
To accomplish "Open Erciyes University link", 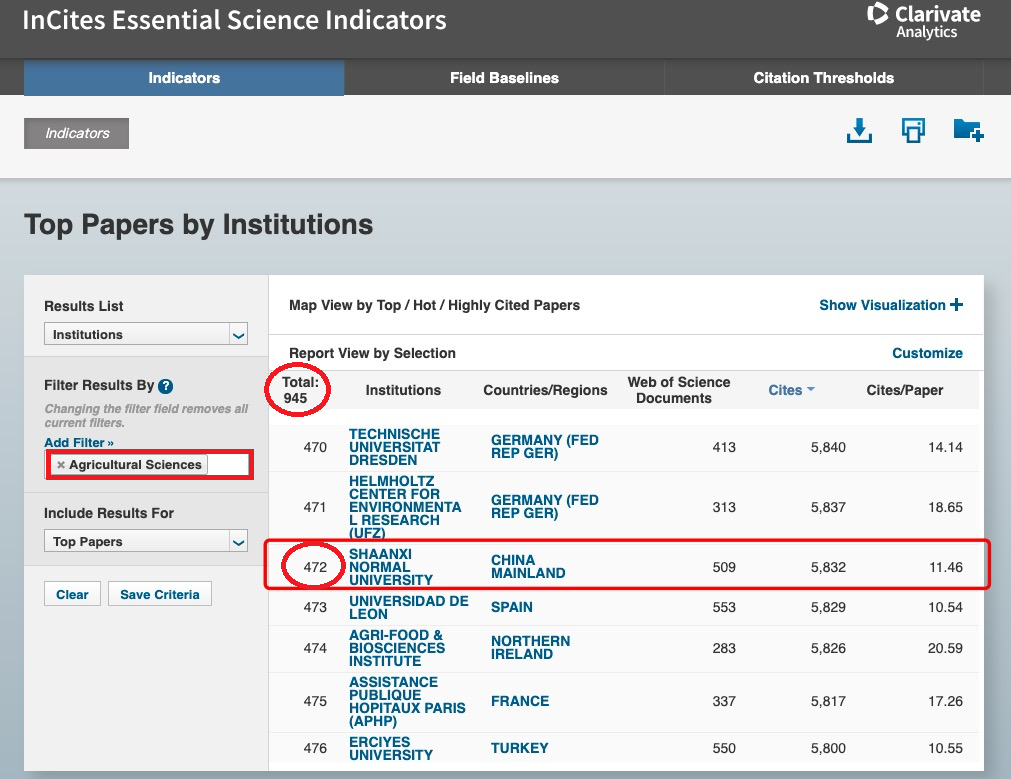I will tap(391, 748).
